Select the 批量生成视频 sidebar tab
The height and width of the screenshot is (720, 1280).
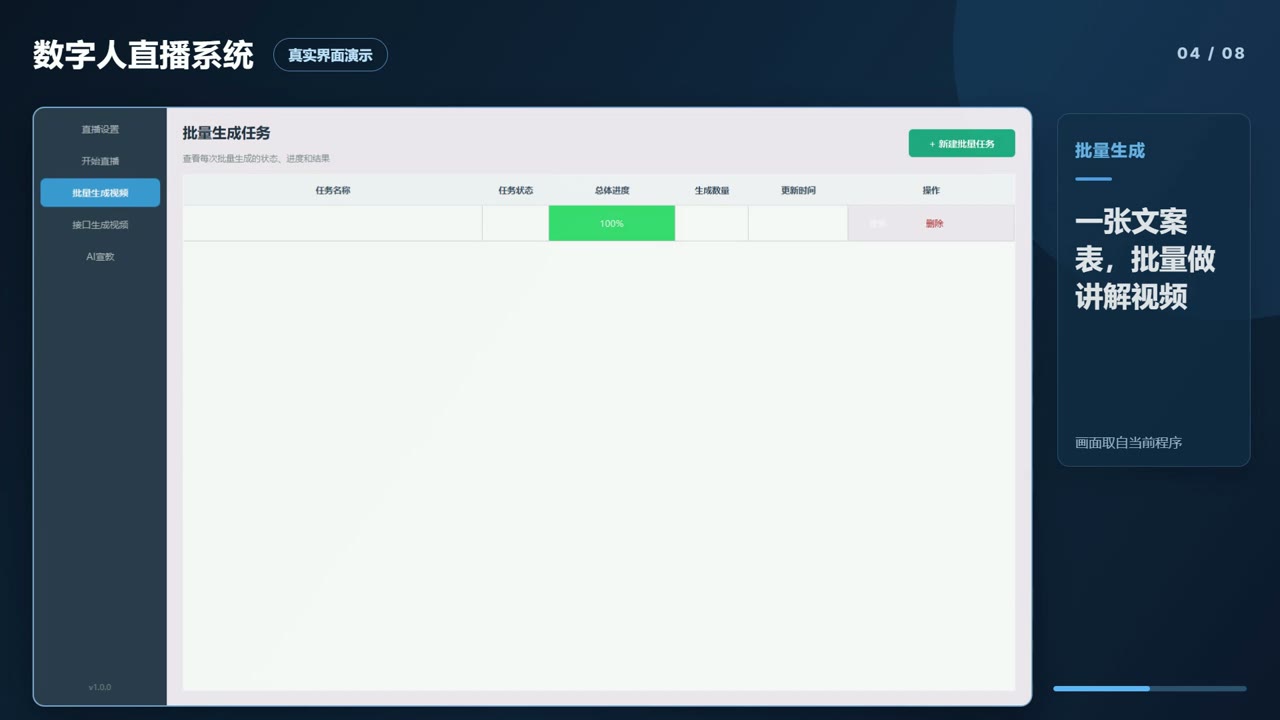[x=100, y=193]
